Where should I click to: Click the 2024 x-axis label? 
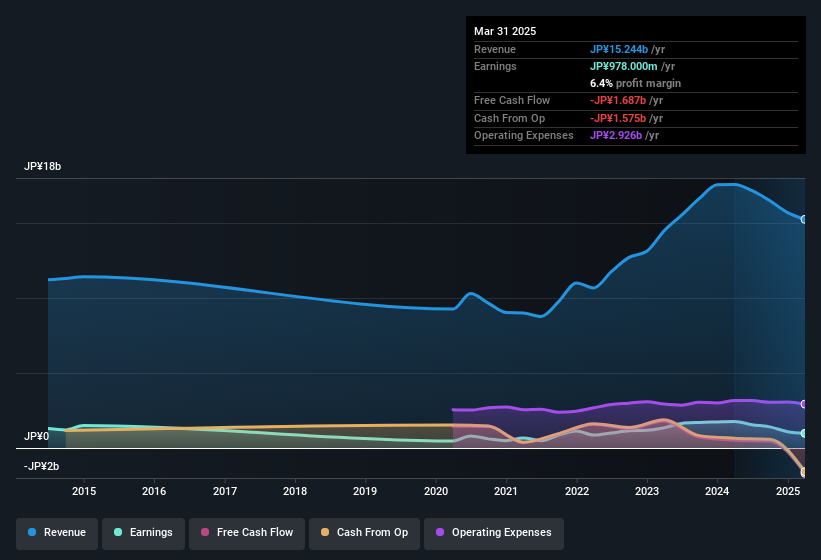[x=717, y=491]
